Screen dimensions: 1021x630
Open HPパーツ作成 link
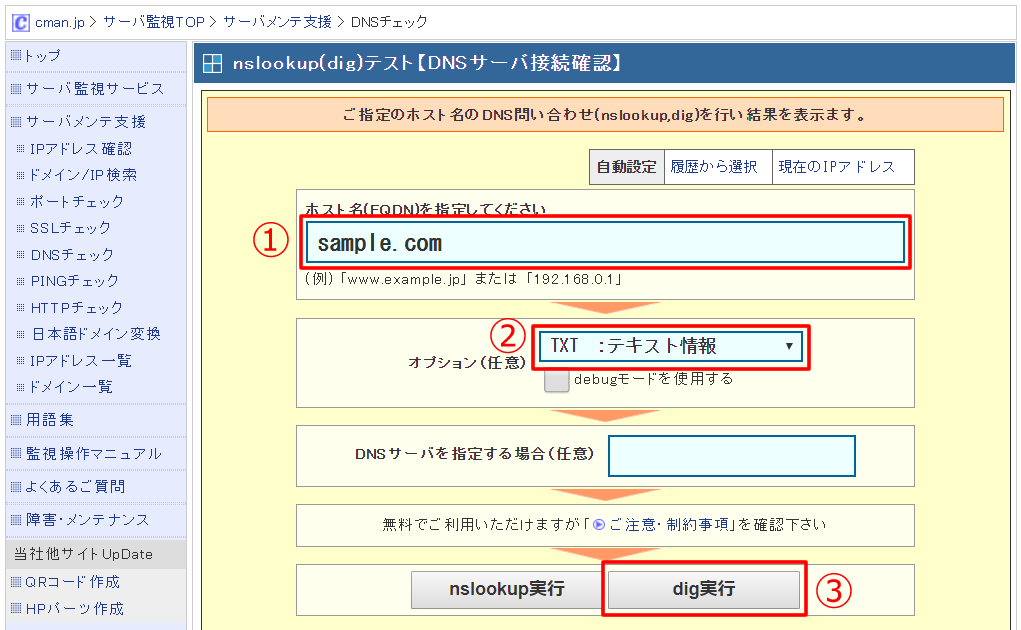[x=74, y=609]
